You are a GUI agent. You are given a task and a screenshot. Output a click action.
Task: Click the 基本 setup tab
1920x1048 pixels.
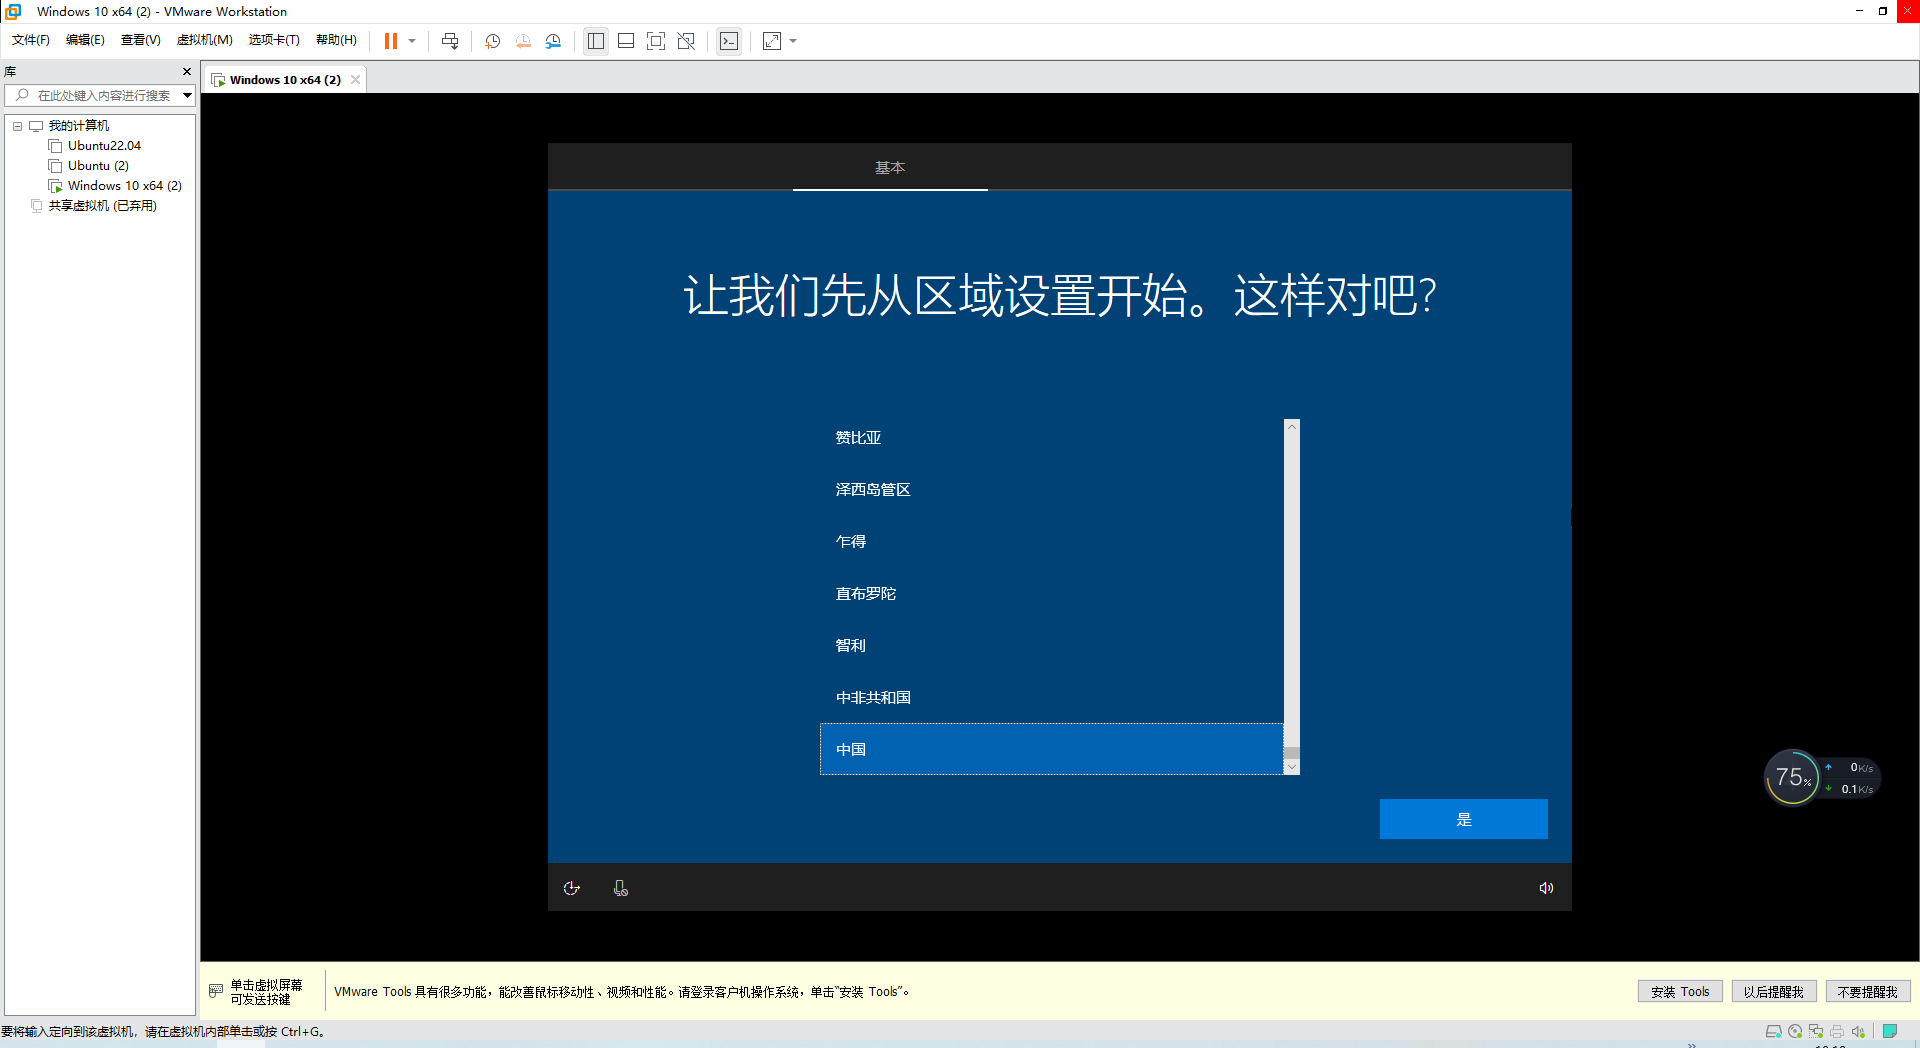point(890,167)
